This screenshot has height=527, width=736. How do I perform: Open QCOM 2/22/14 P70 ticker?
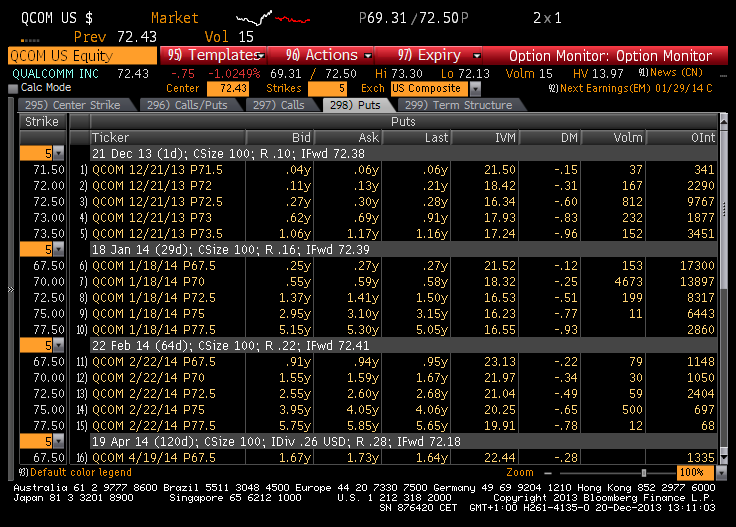148,378
